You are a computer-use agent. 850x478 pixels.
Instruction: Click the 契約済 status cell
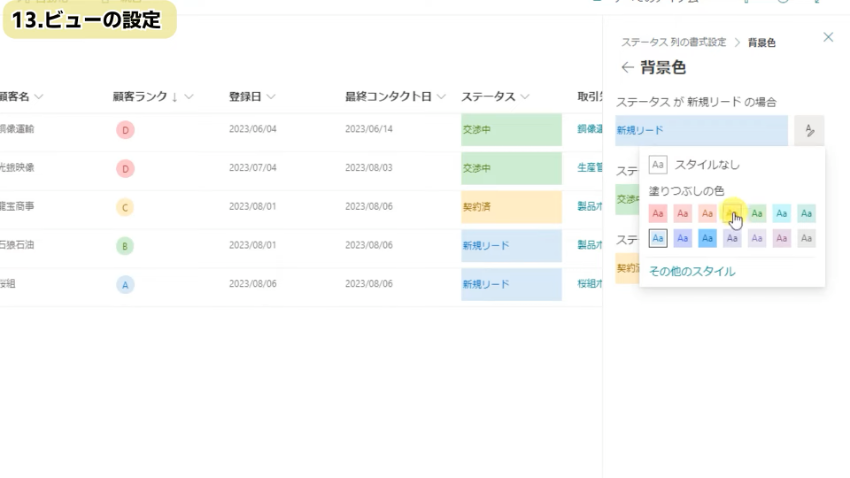[511, 207]
